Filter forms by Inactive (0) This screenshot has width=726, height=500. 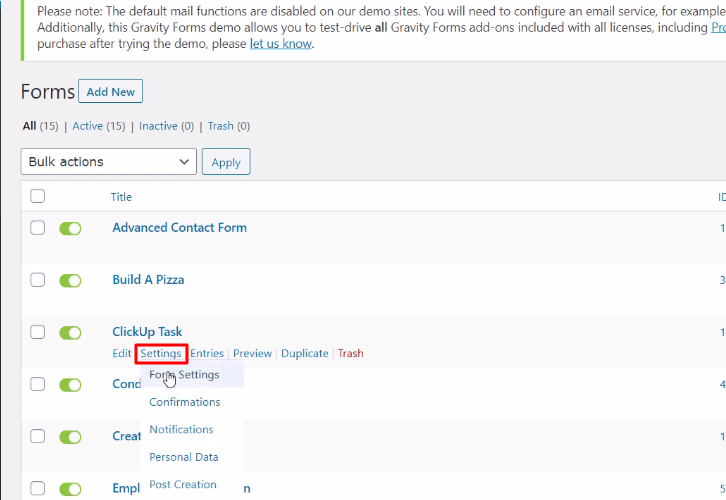point(166,126)
